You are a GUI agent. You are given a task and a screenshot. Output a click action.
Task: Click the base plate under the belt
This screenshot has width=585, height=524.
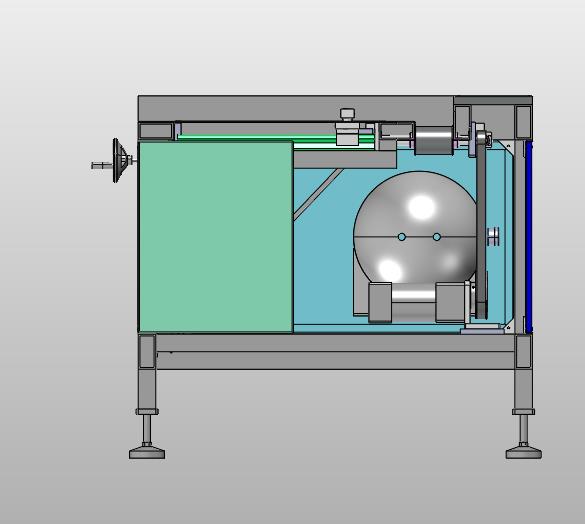[482, 331]
